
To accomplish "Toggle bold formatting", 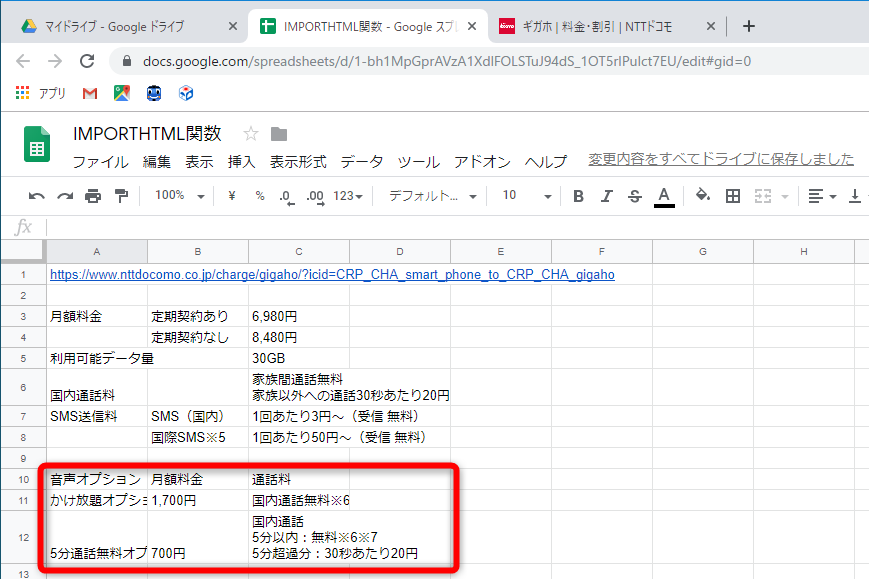I will coord(577,196).
